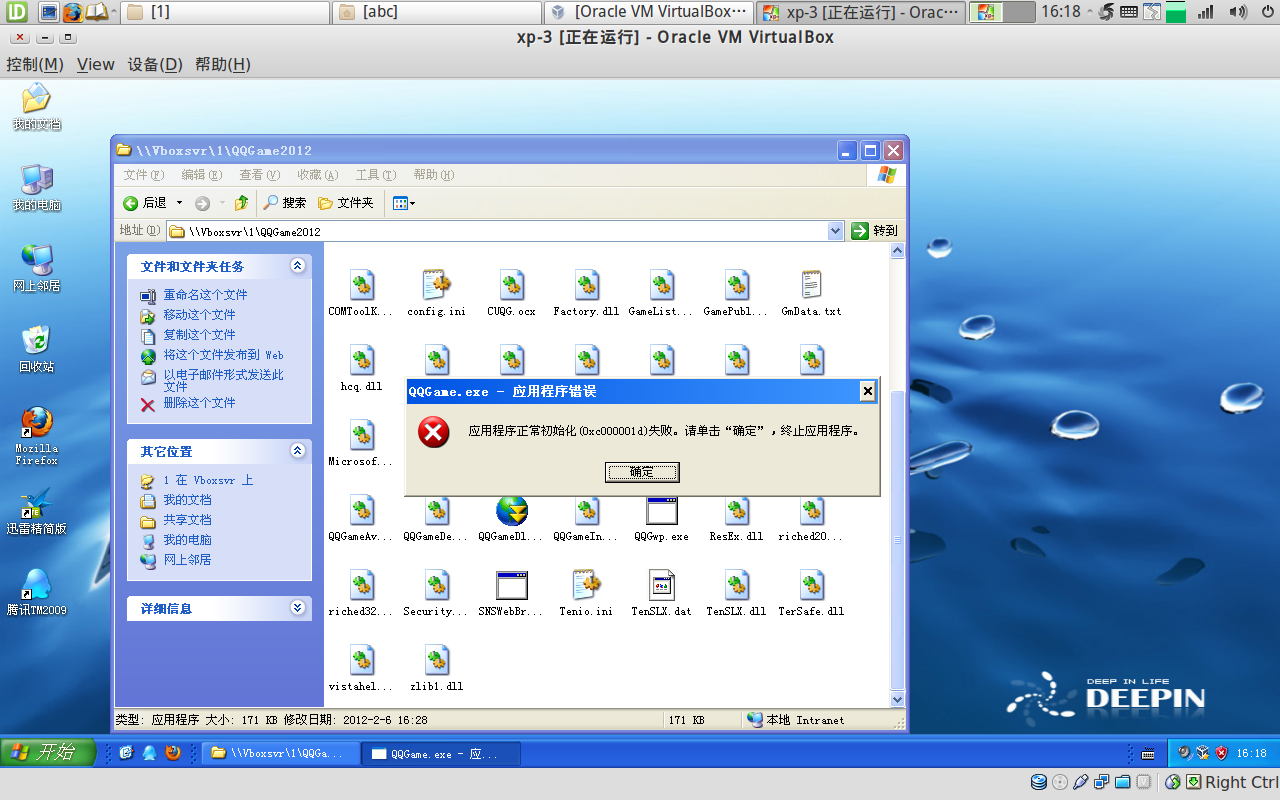Expand the address bar dropdown
1280x800 pixels.
[836, 231]
